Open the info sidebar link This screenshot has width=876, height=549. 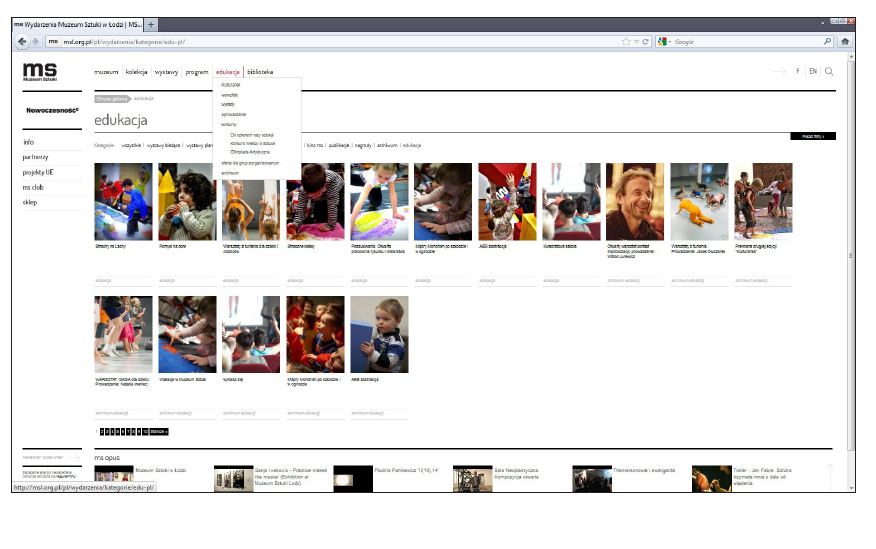click(x=29, y=142)
